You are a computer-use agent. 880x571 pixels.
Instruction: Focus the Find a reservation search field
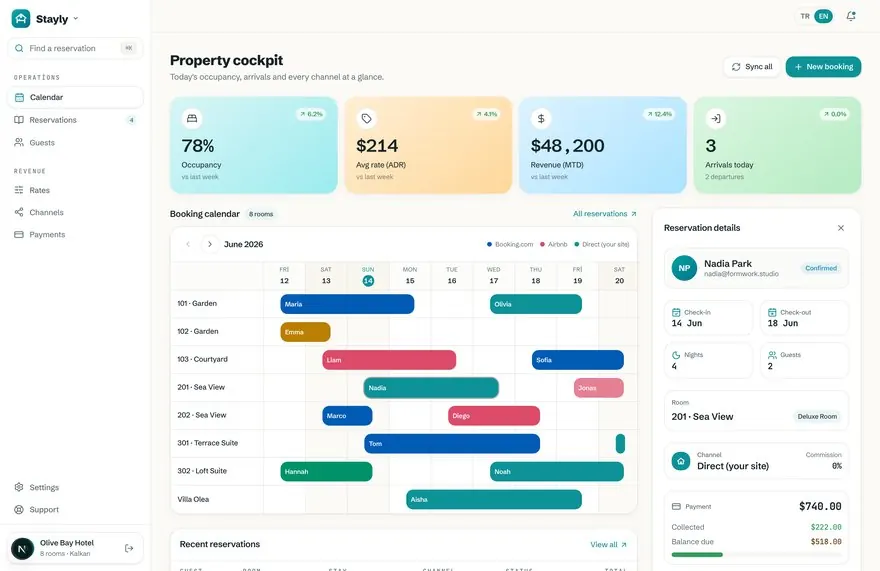[x=75, y=48]
